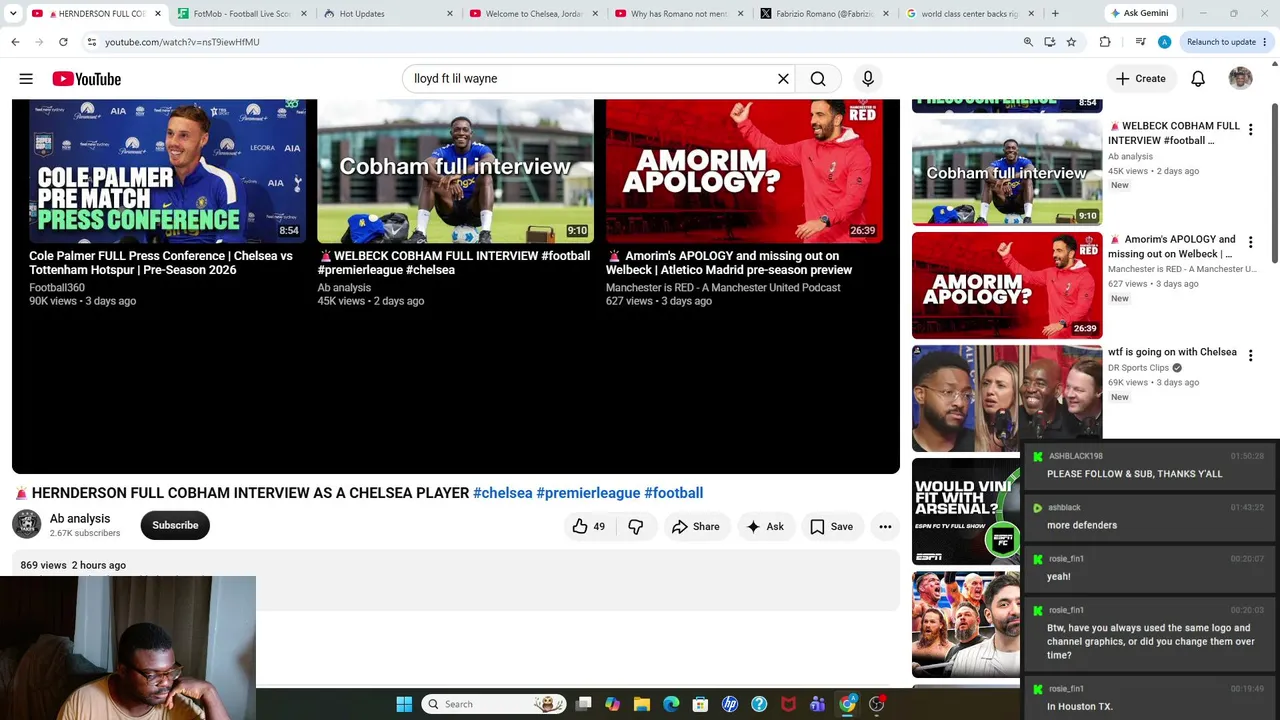
Task: Save video to playlist
Action: click(832, 527)
